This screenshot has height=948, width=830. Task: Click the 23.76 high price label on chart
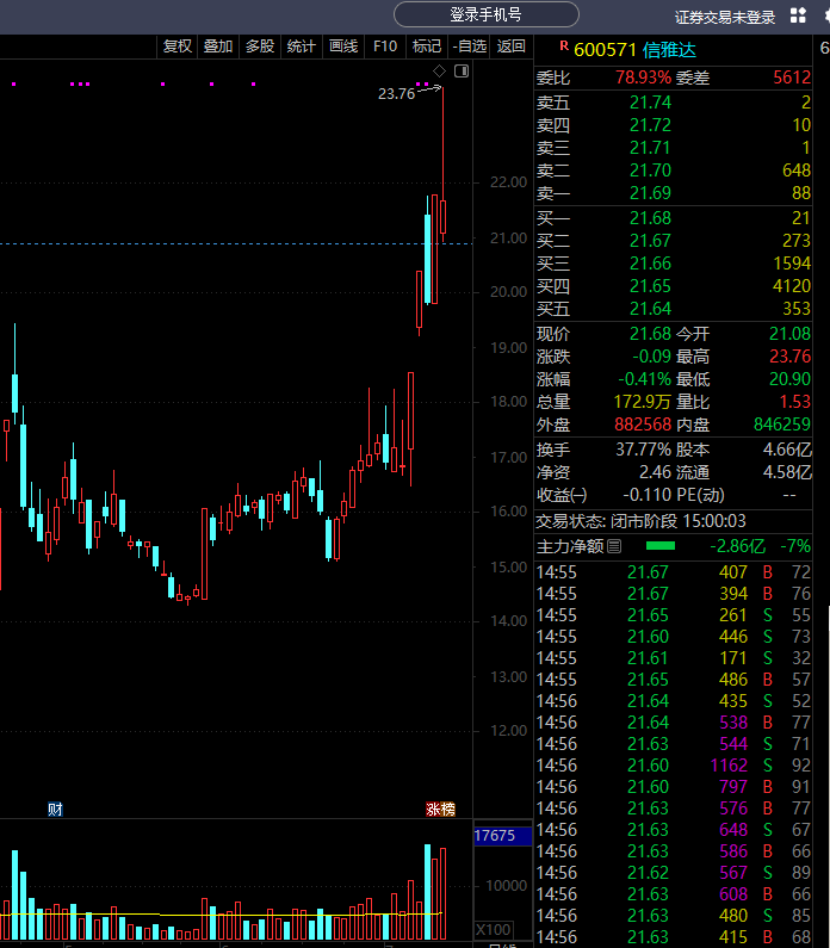(x=397, y=94)
